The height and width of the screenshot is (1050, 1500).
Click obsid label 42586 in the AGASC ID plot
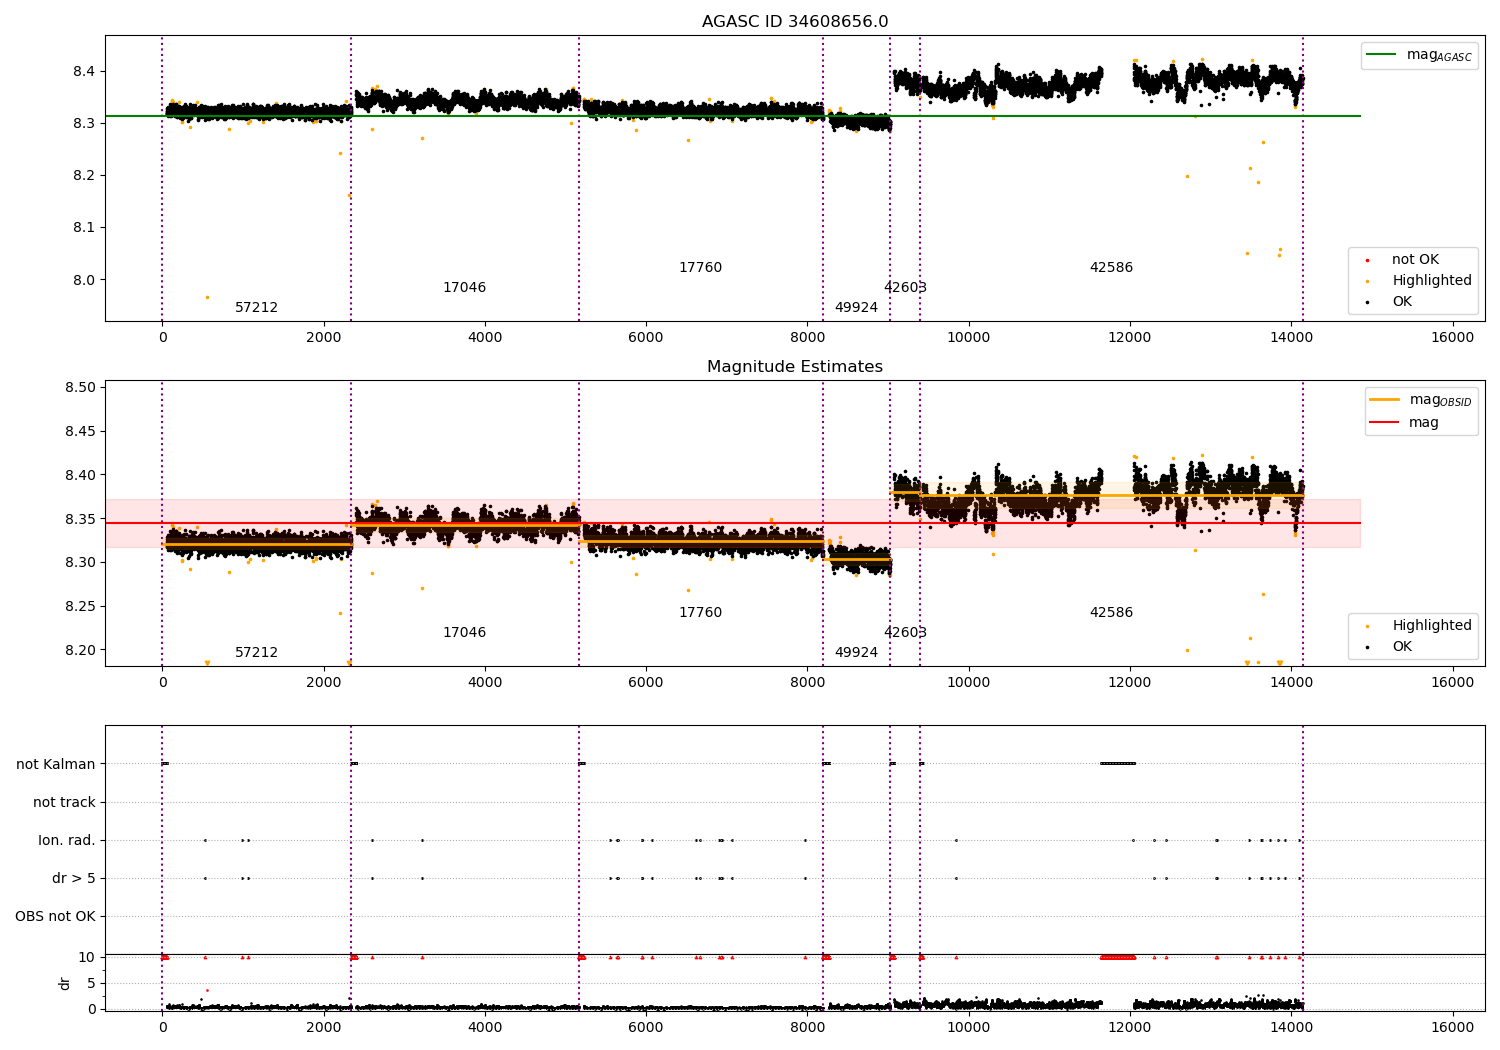1111,268
